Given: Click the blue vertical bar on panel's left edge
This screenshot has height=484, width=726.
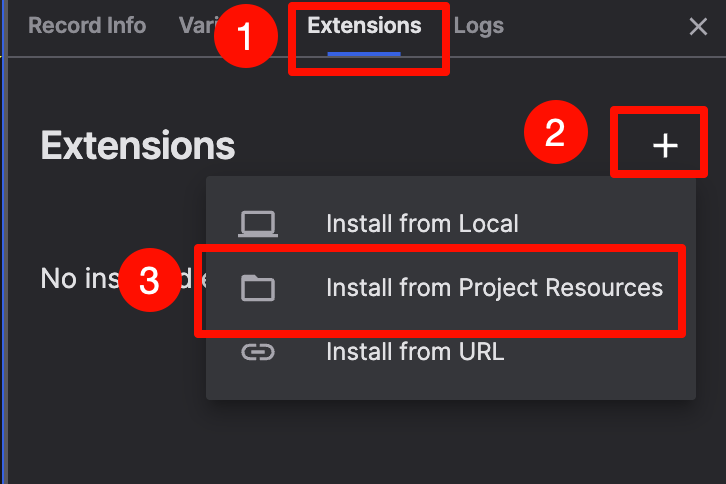Looking at the screenshot, I should coord(4,250).
